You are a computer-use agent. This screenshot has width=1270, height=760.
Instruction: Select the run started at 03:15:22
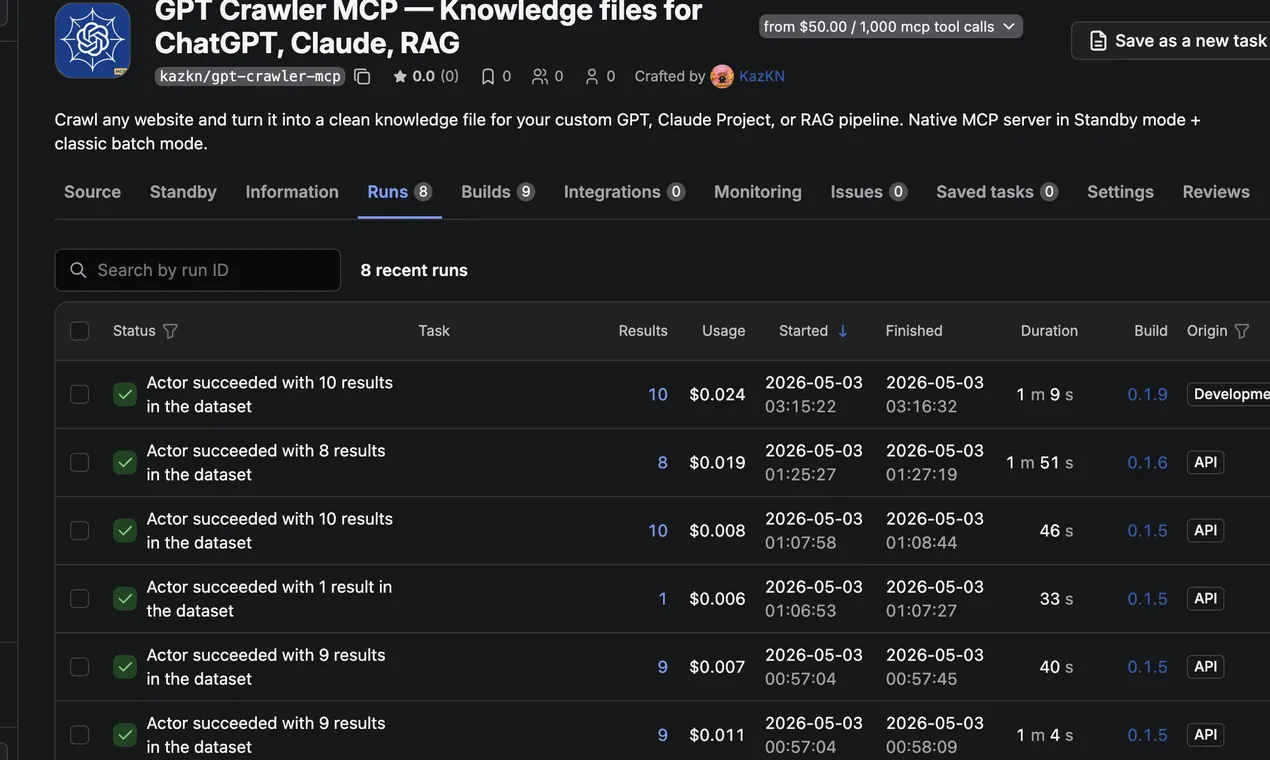click(80, 394)
